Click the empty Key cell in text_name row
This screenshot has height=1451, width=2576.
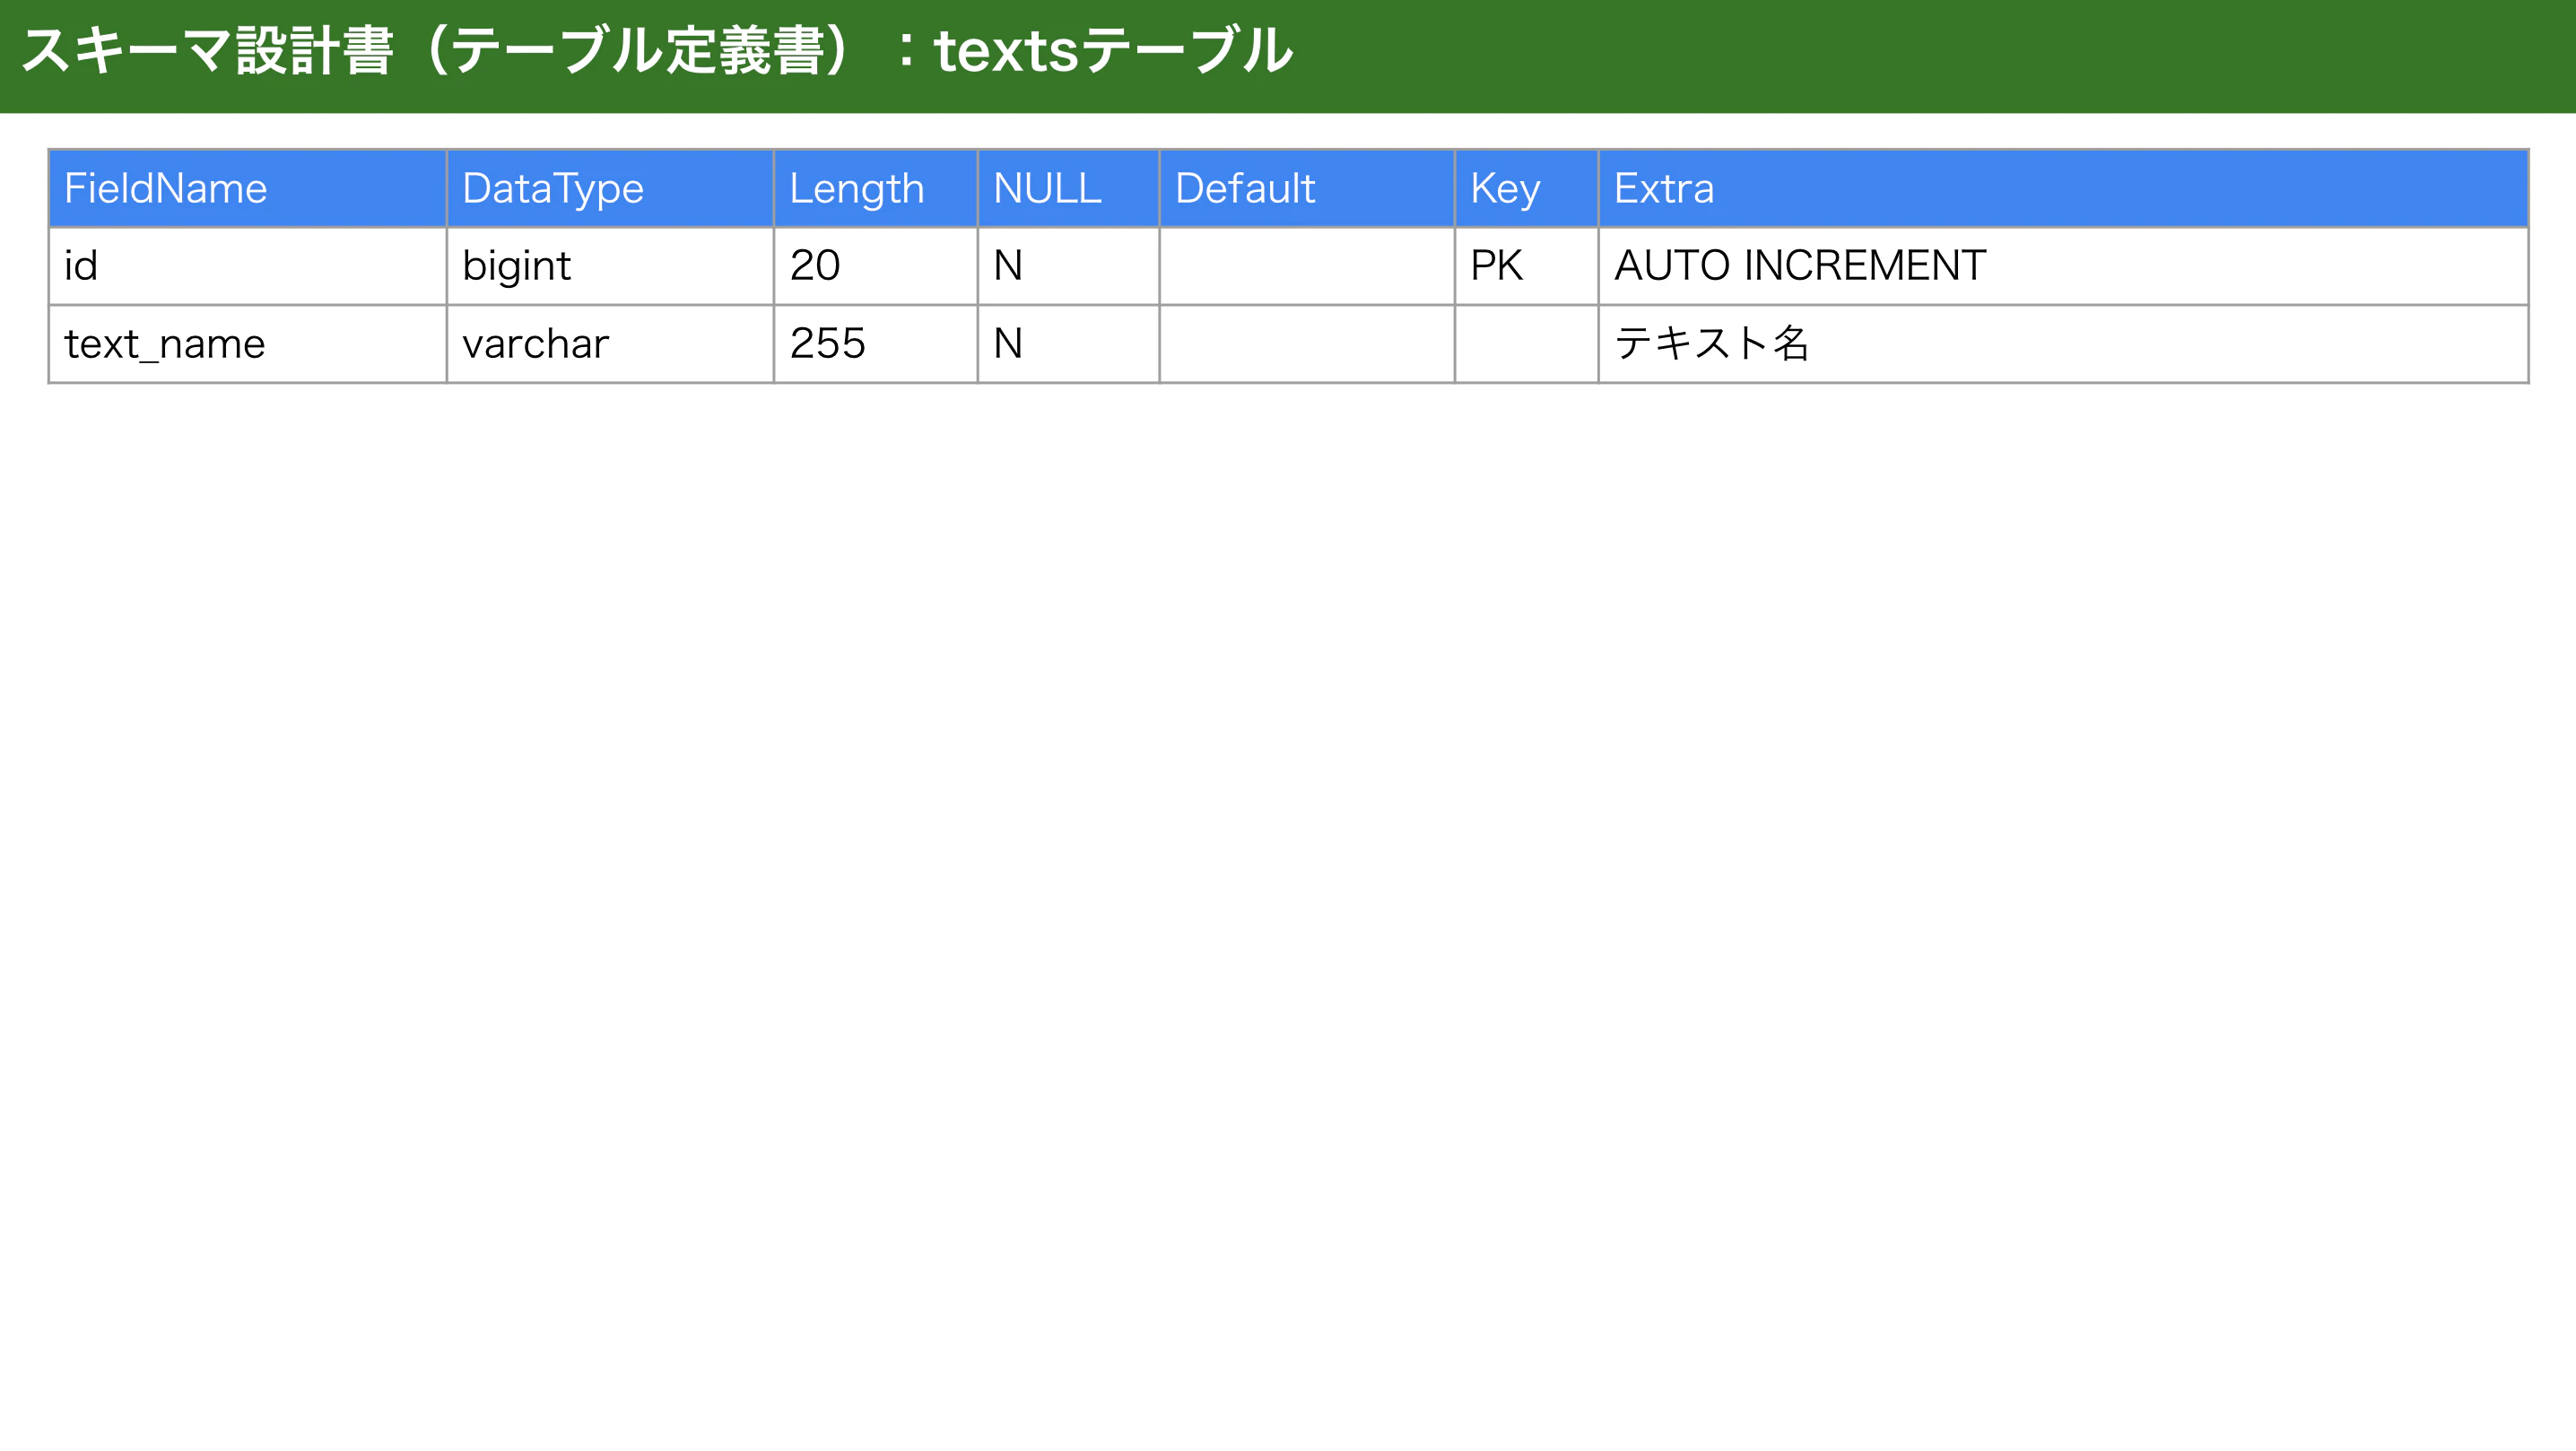coord(1526,344)
